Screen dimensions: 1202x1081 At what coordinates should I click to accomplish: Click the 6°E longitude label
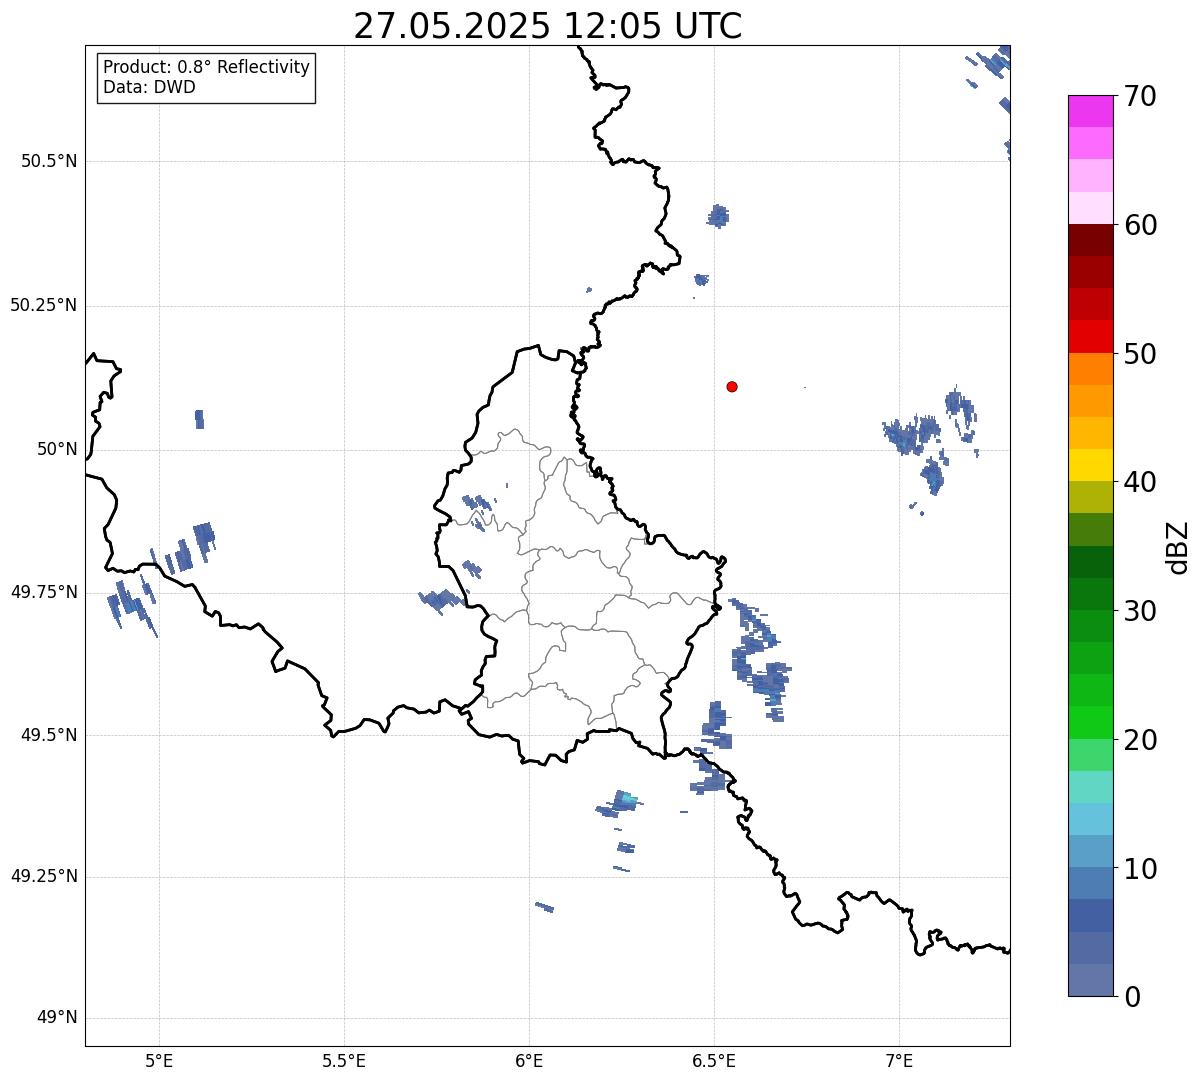529,1060
